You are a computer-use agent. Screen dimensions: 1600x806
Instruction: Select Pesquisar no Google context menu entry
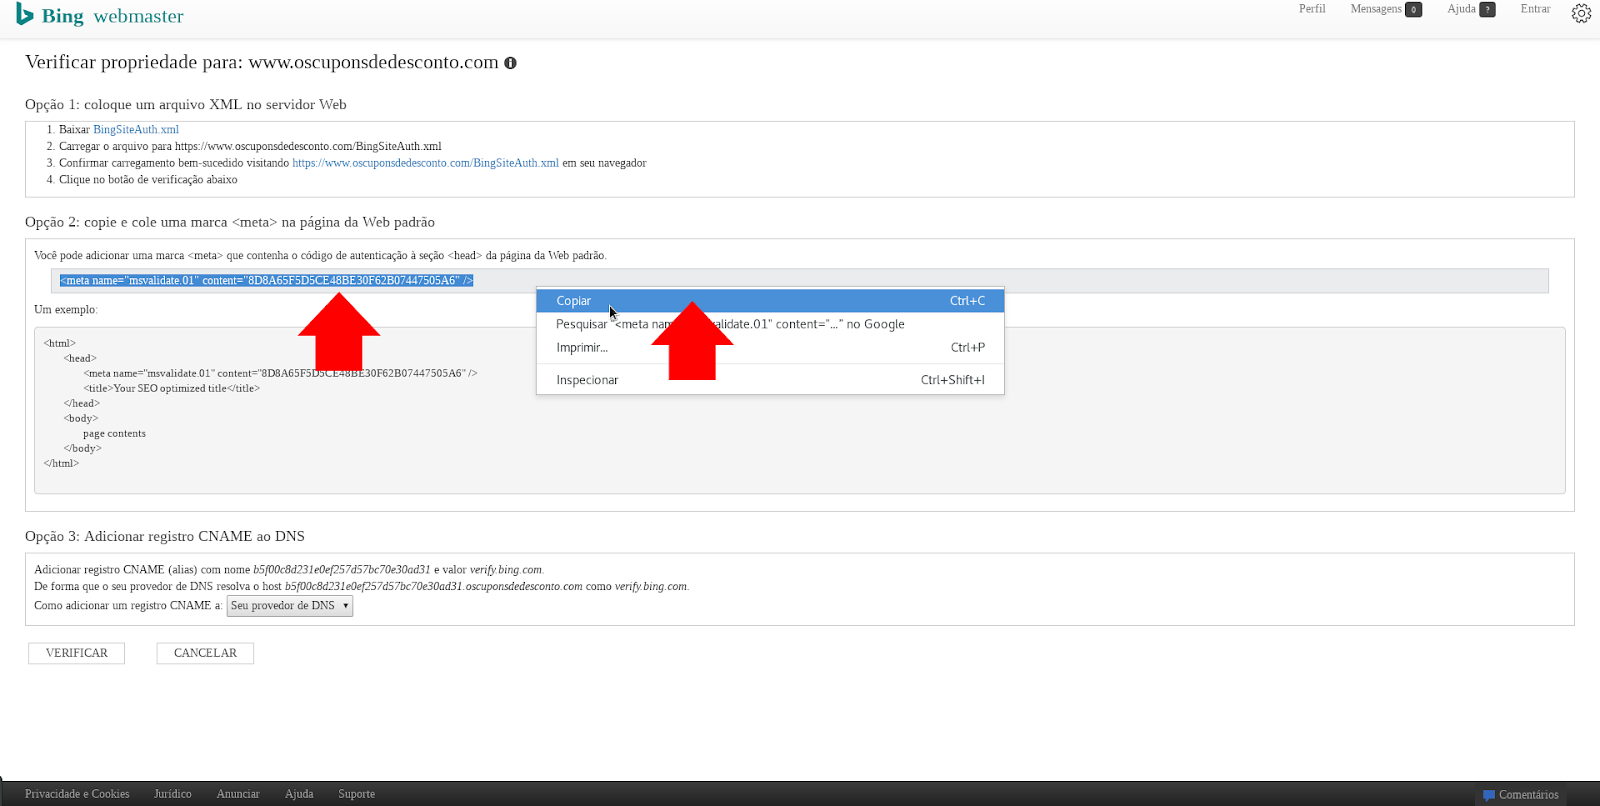pyautogui.click(x=770, y=324)
